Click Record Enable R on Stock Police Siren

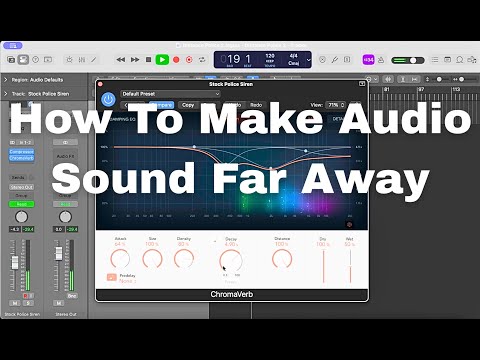click(25, 296)
